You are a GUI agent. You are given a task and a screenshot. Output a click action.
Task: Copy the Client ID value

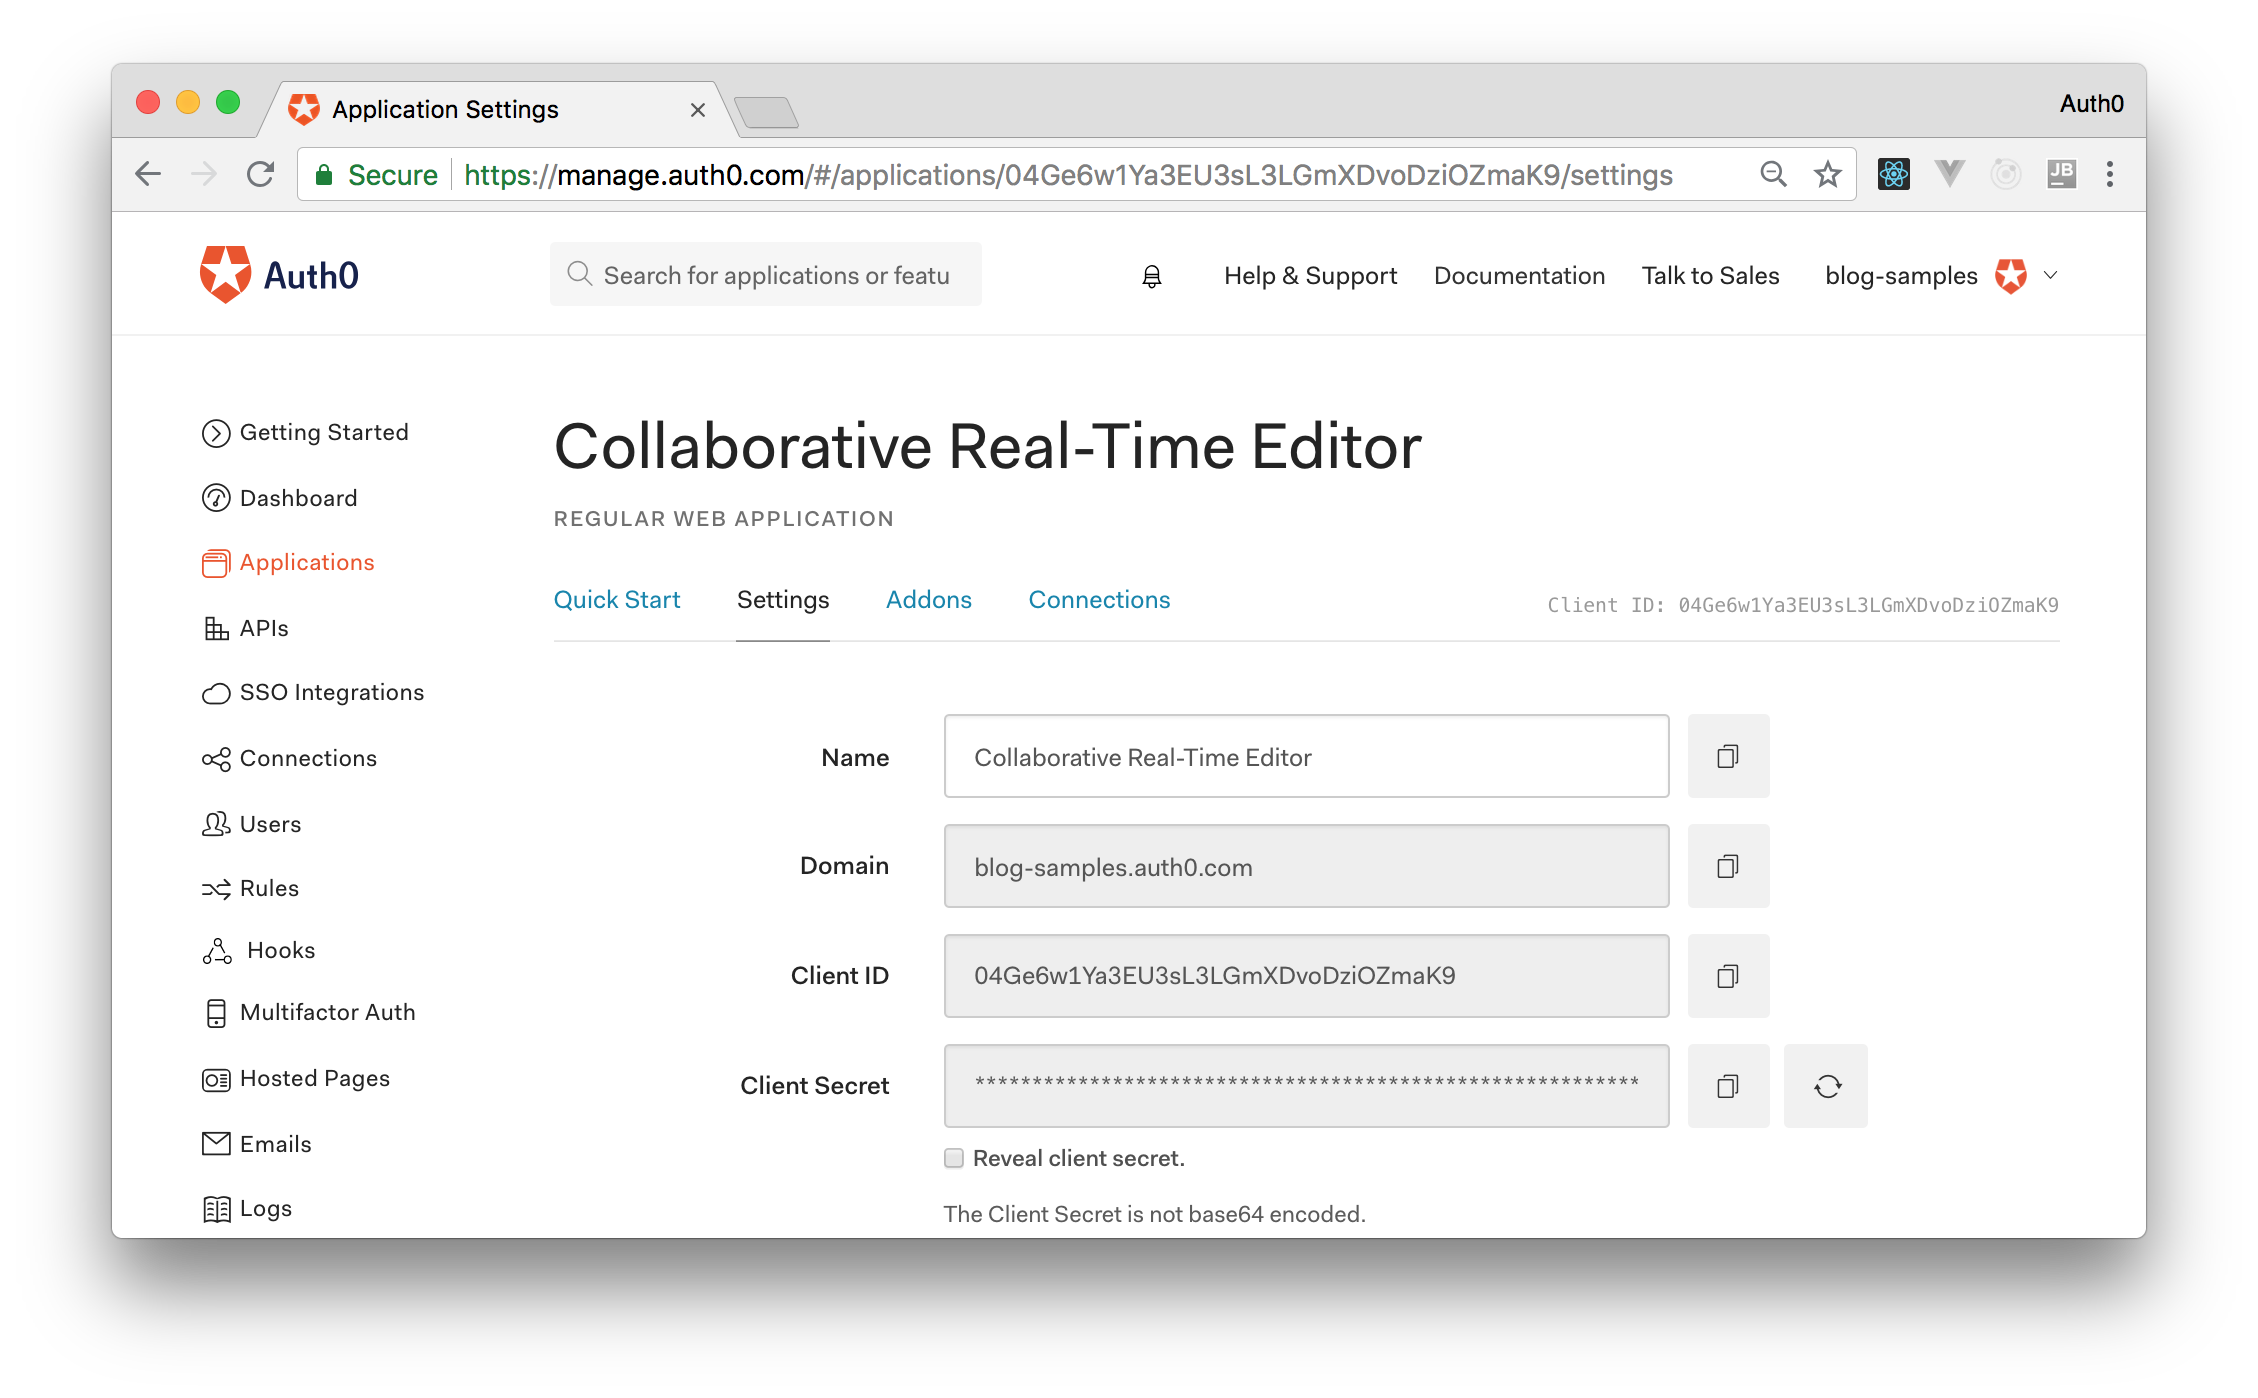tap(1727, 976)
